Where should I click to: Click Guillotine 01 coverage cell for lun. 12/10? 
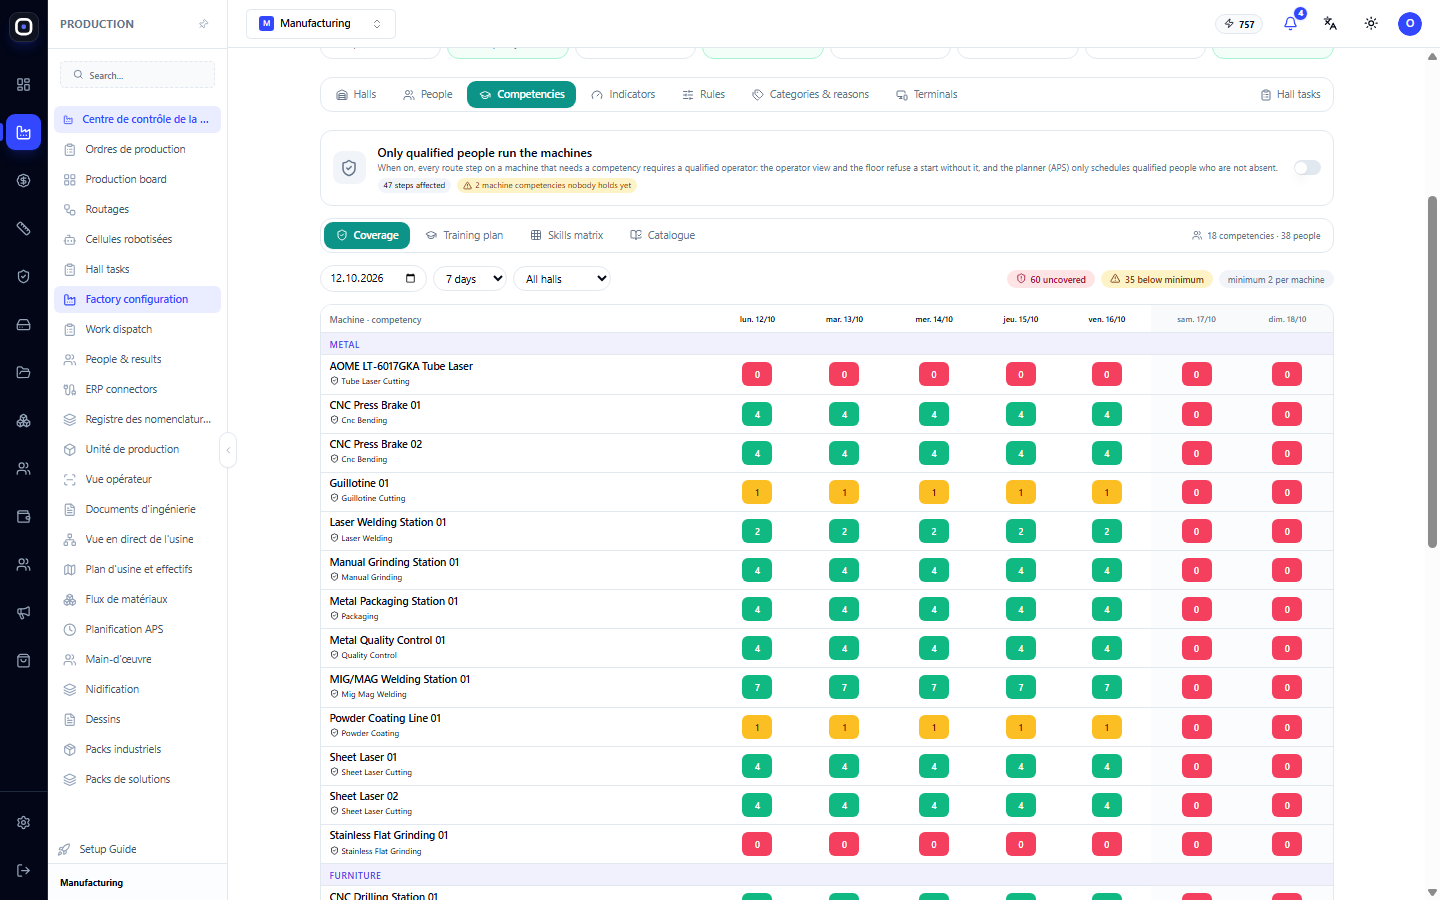point(757,492)
